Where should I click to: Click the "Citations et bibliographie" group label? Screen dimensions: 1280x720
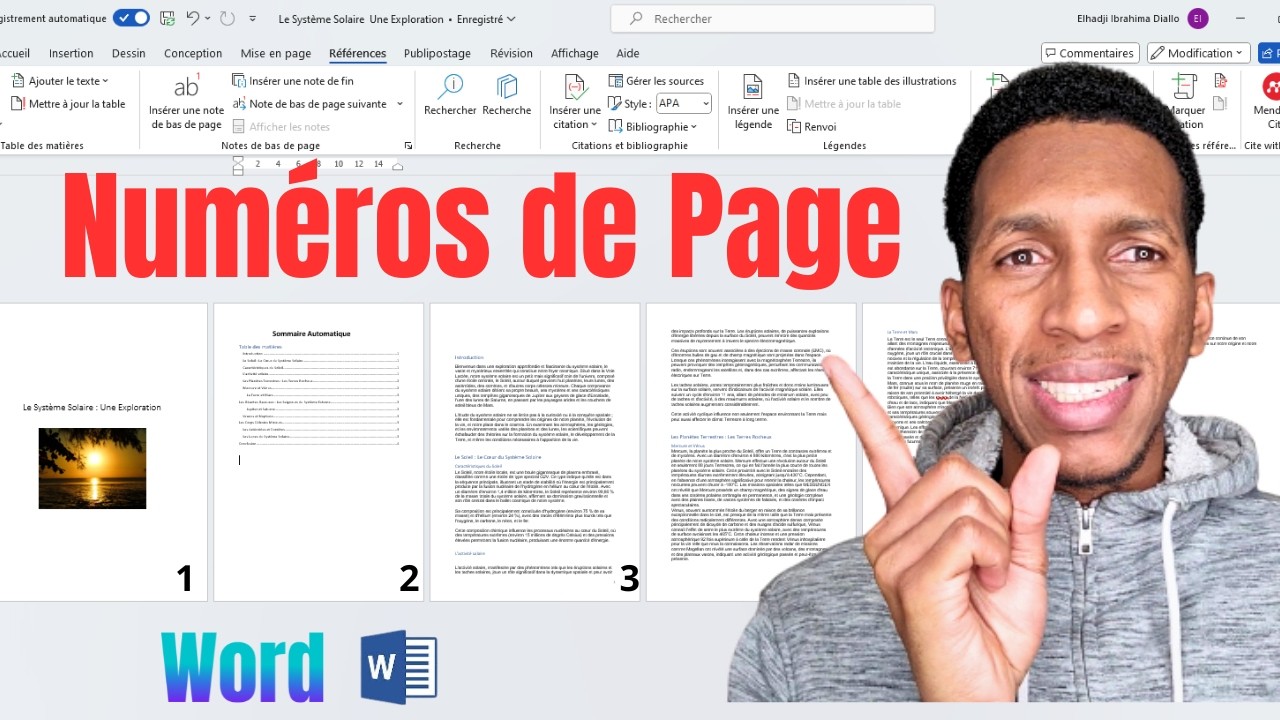pyautogui.click(x=629, y=146)
